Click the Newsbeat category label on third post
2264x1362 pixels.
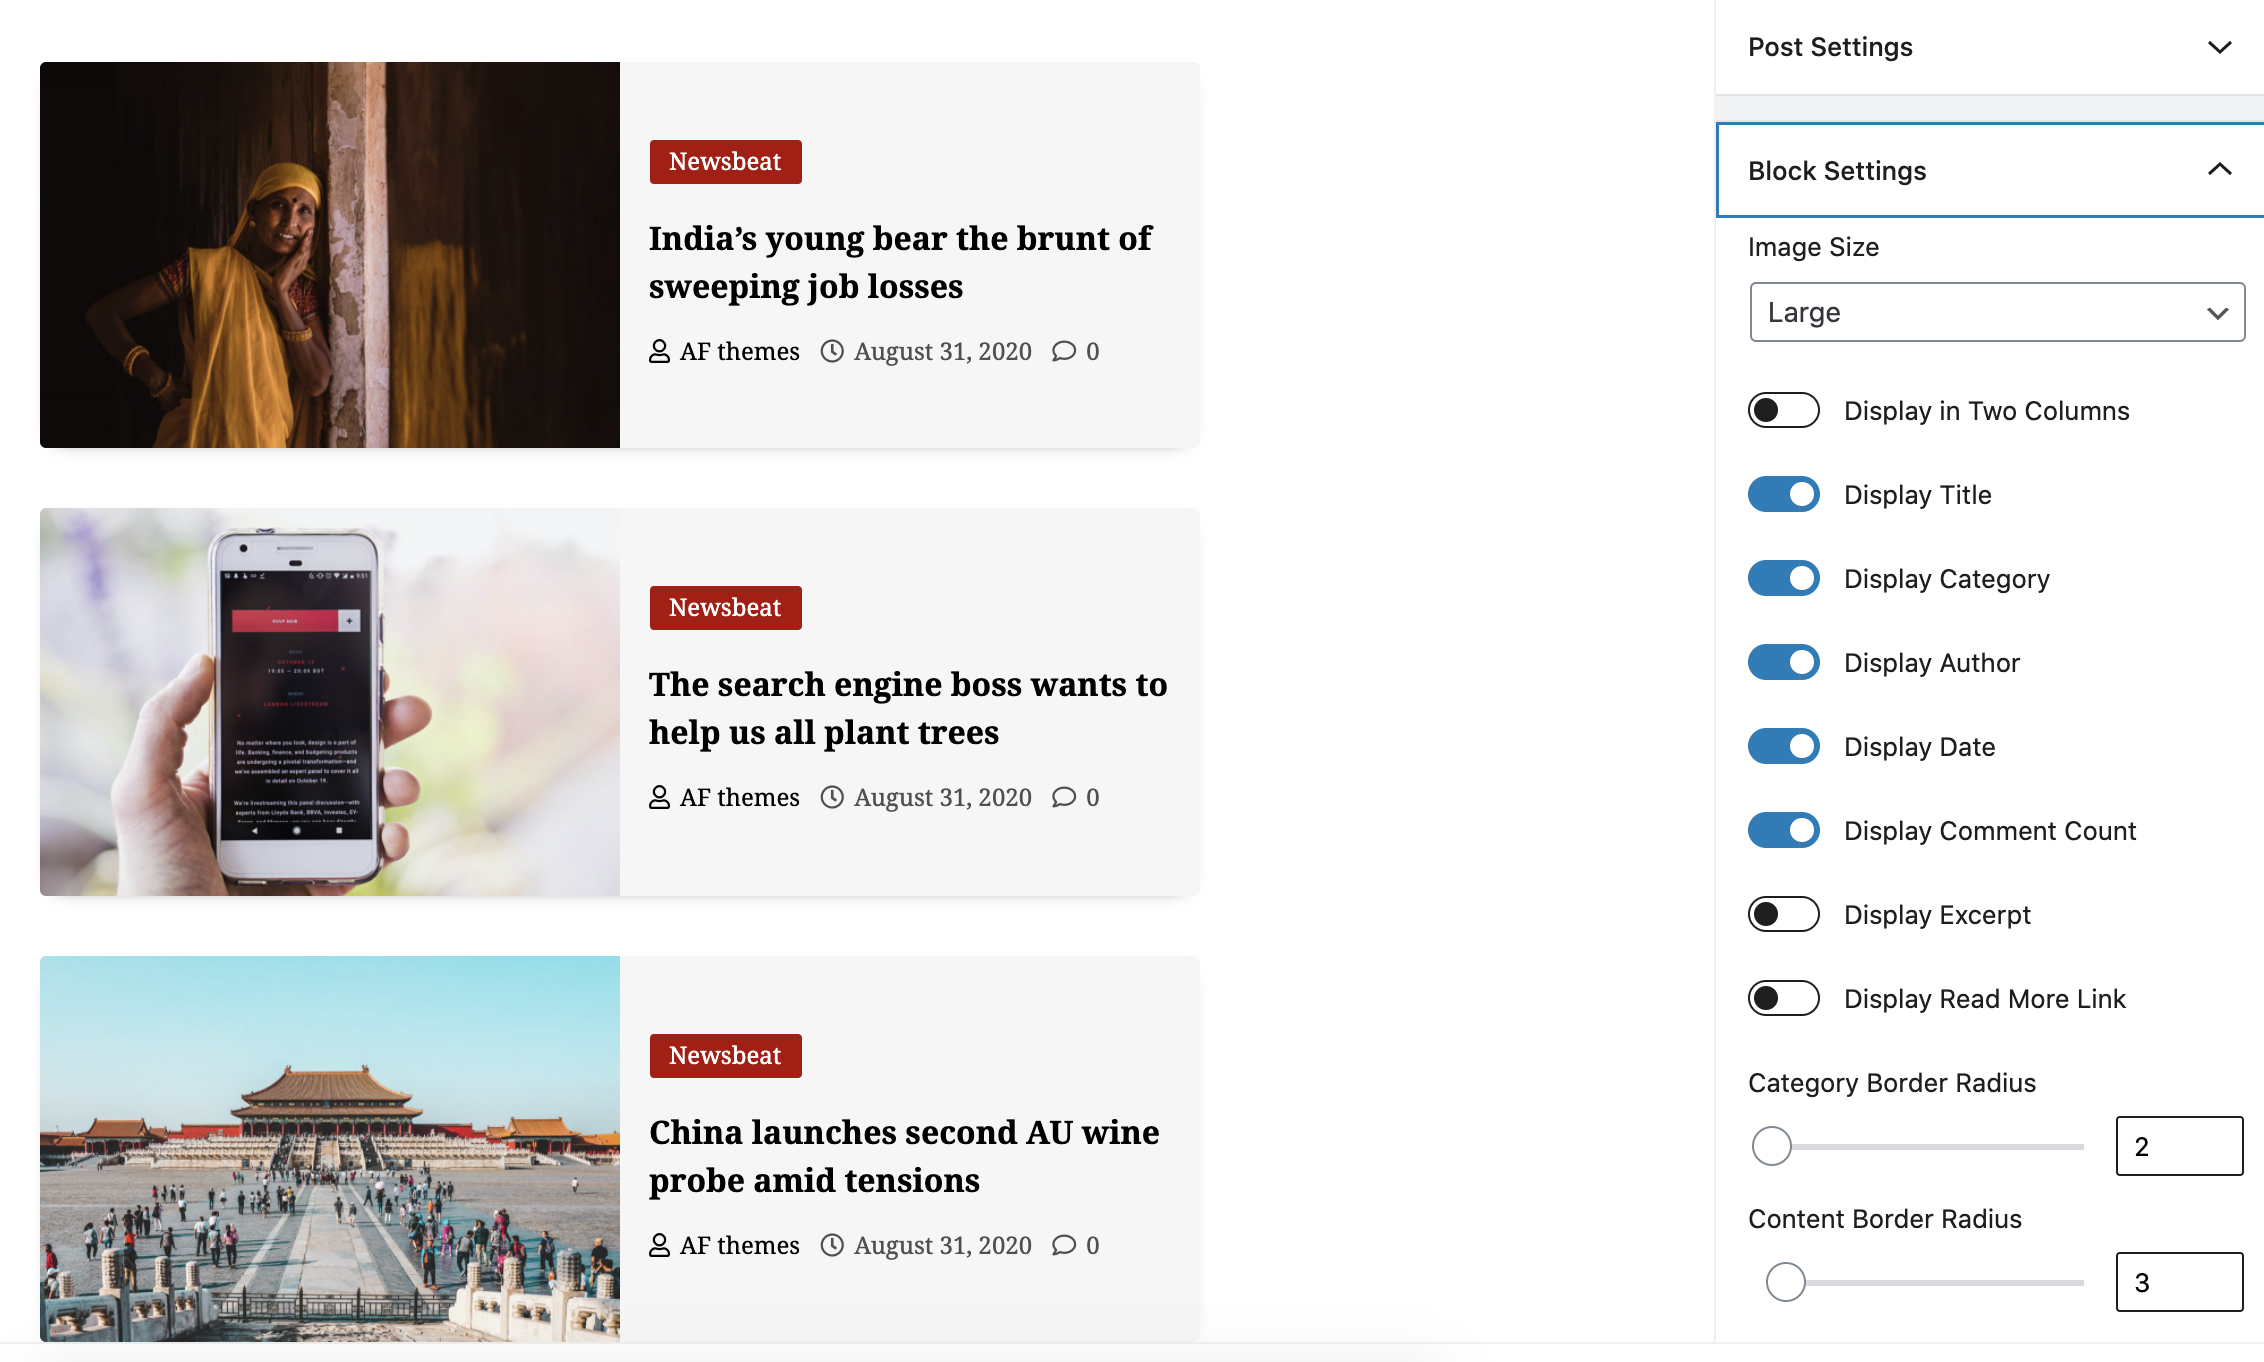pos(724,1055)
